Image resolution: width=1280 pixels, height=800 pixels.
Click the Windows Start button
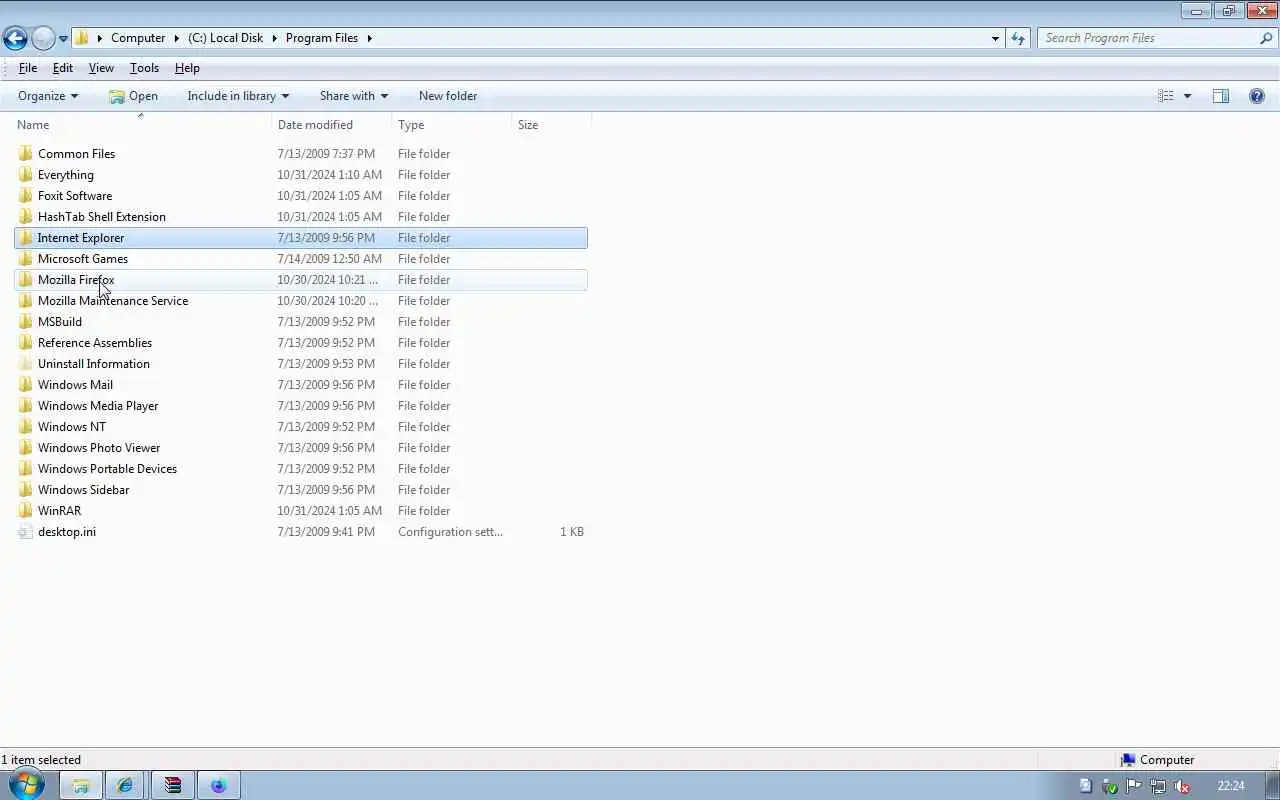click(x=27, y=785)
